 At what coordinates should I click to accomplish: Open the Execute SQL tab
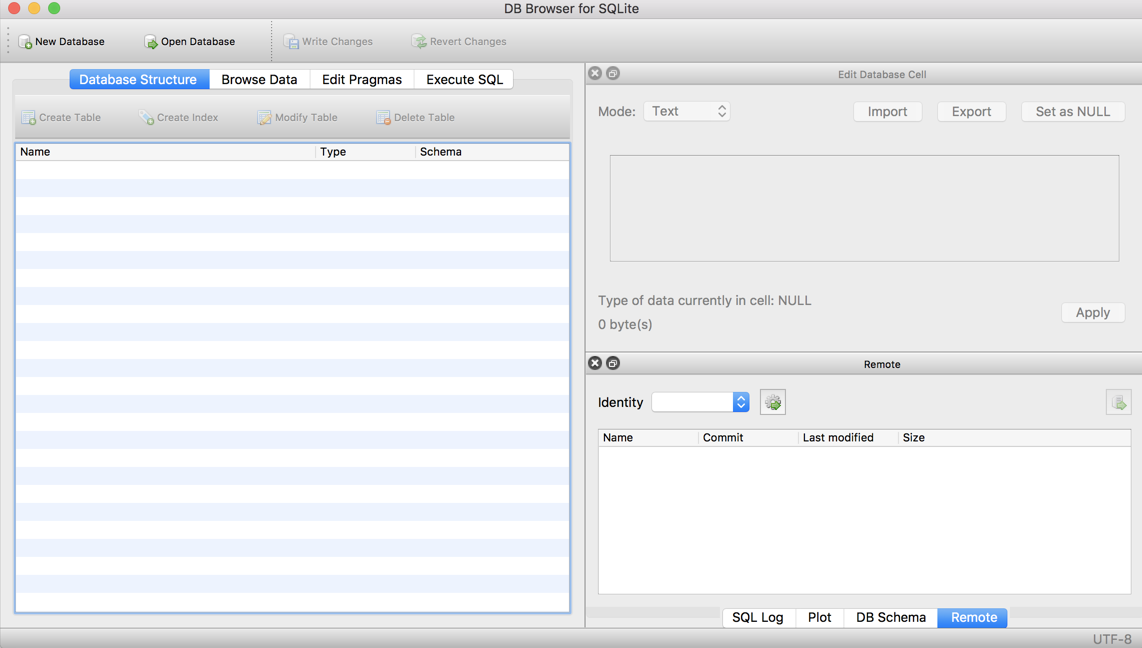click(463, 78)
